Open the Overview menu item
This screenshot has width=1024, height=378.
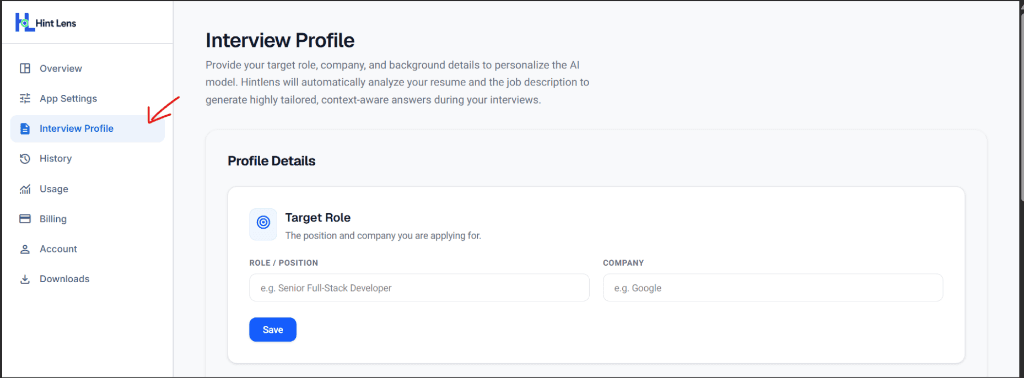(88, 69)
